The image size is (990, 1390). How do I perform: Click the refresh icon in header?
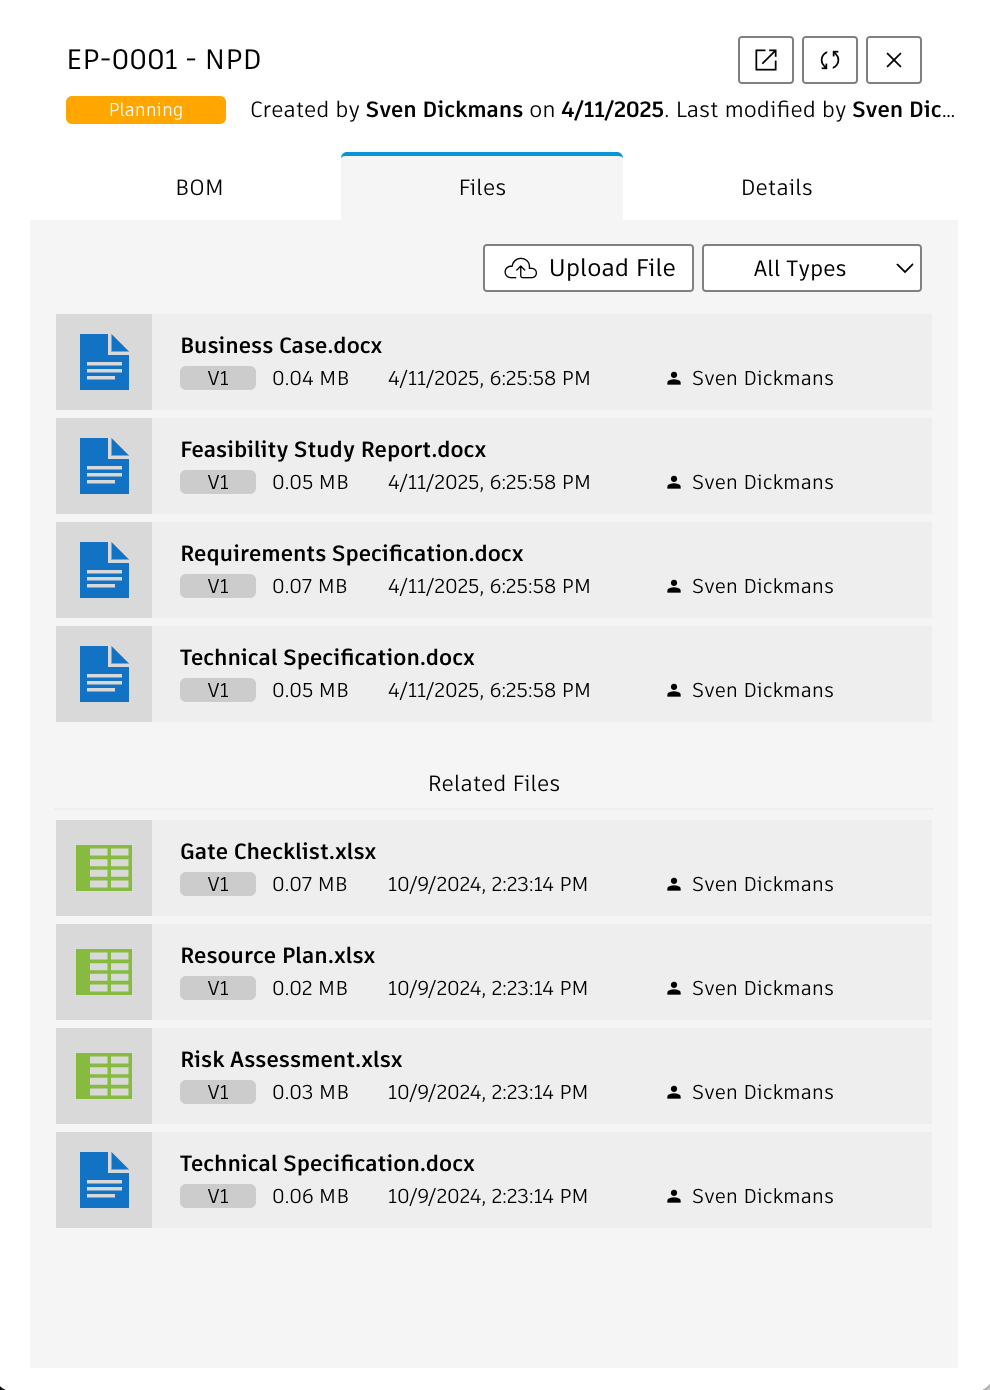click(829, 60)
